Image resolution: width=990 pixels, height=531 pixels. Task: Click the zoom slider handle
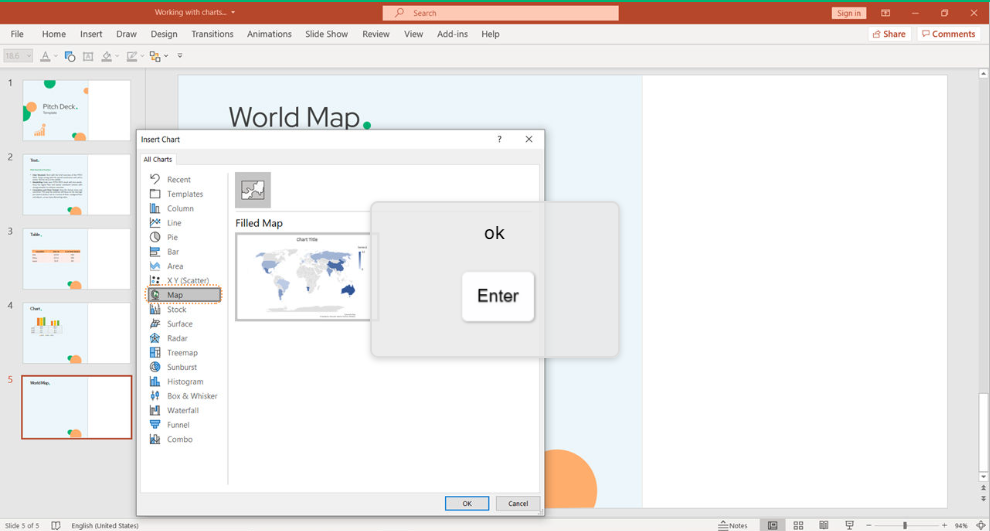click(x=905, y=525)
